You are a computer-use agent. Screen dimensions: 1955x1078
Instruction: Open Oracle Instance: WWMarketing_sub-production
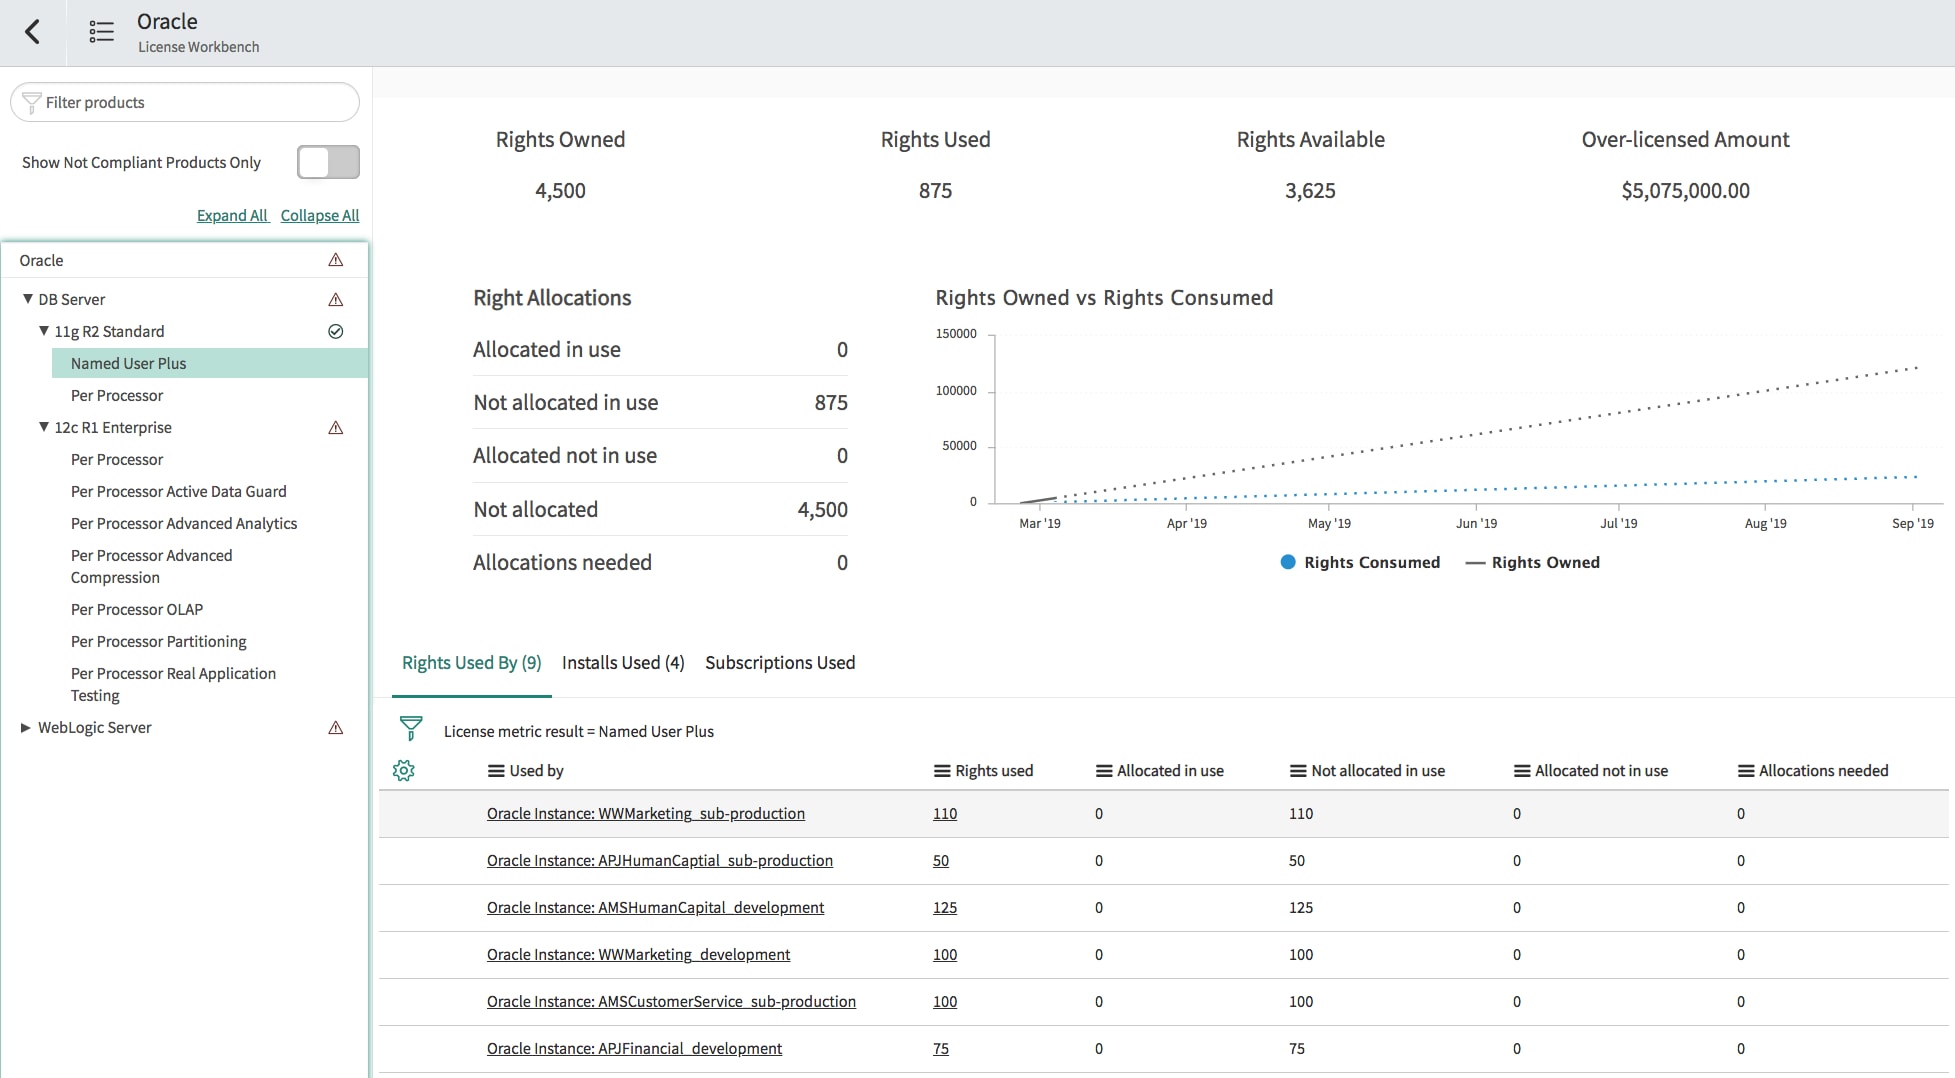645,813
